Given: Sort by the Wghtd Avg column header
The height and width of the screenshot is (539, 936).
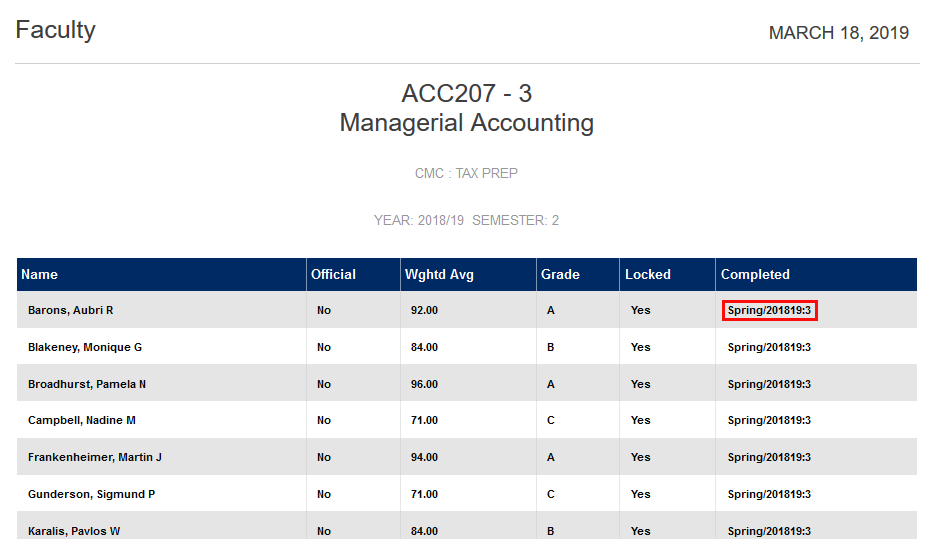Looking at the screenshot, I should click(439, 275).
